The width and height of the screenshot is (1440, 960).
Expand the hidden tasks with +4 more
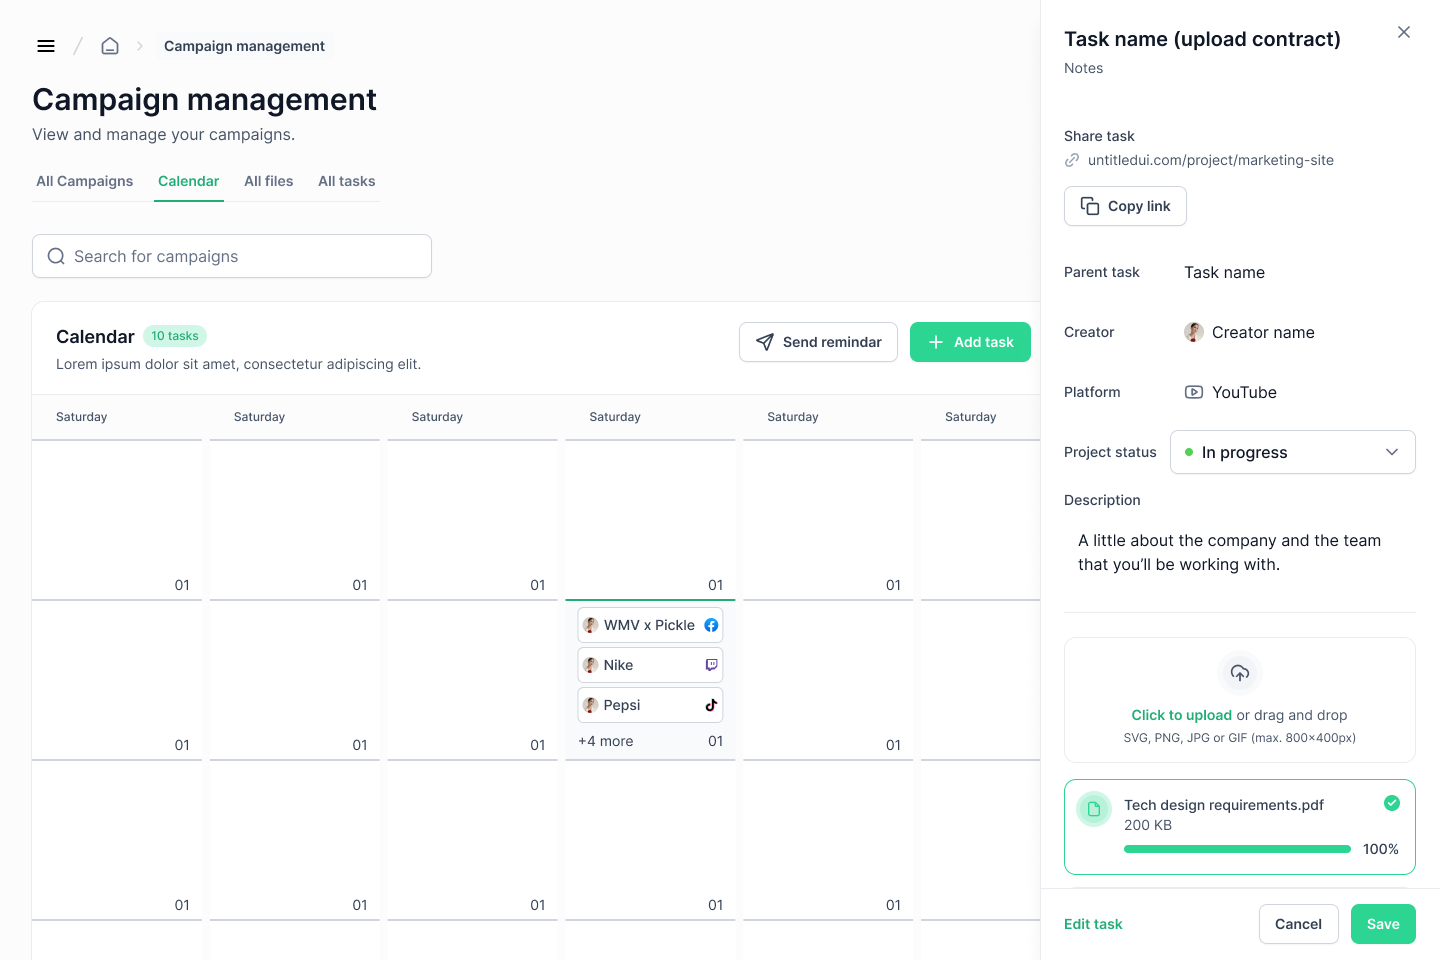[x=605, y=741]
